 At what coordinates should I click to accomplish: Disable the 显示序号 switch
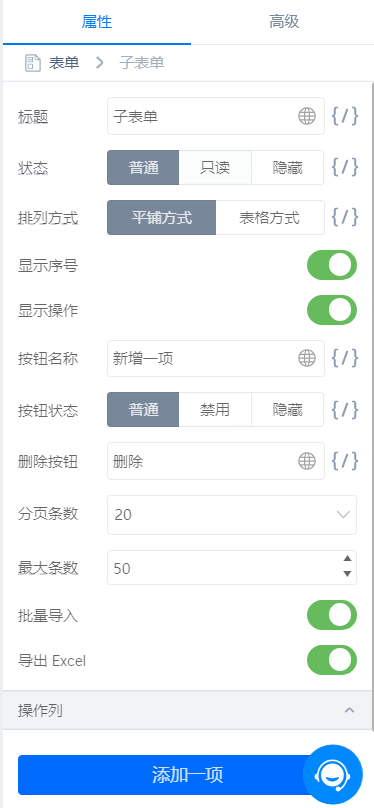tap(332, 265)
